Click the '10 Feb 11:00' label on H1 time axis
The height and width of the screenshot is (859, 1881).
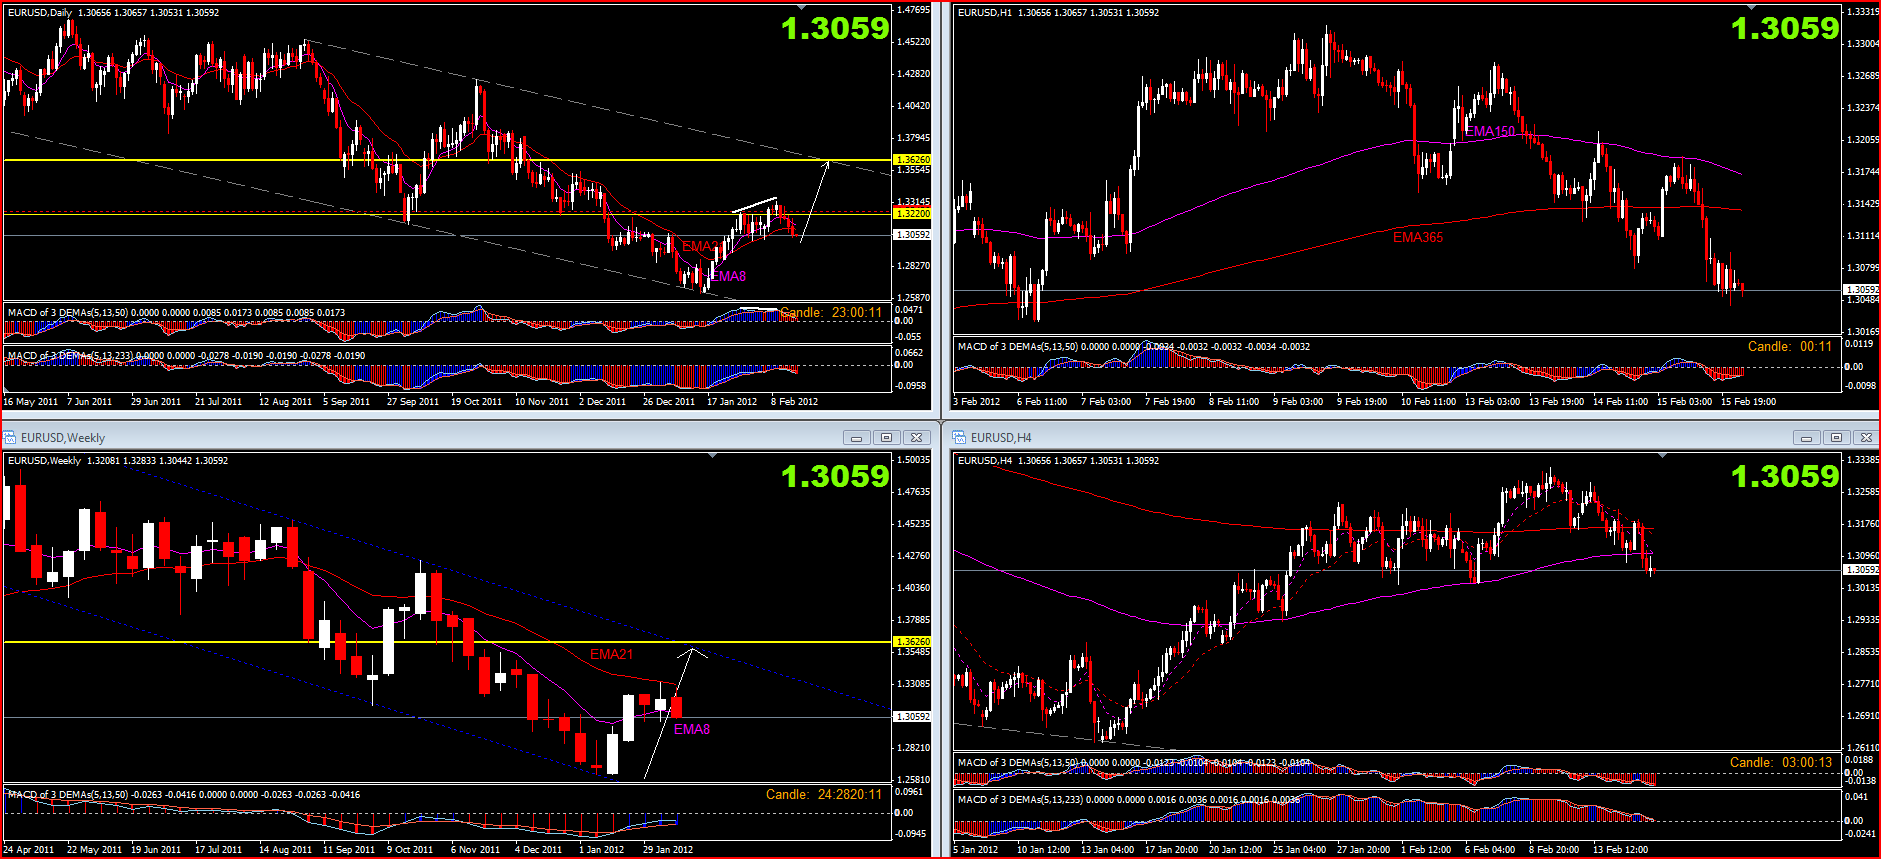(1428, 402)
